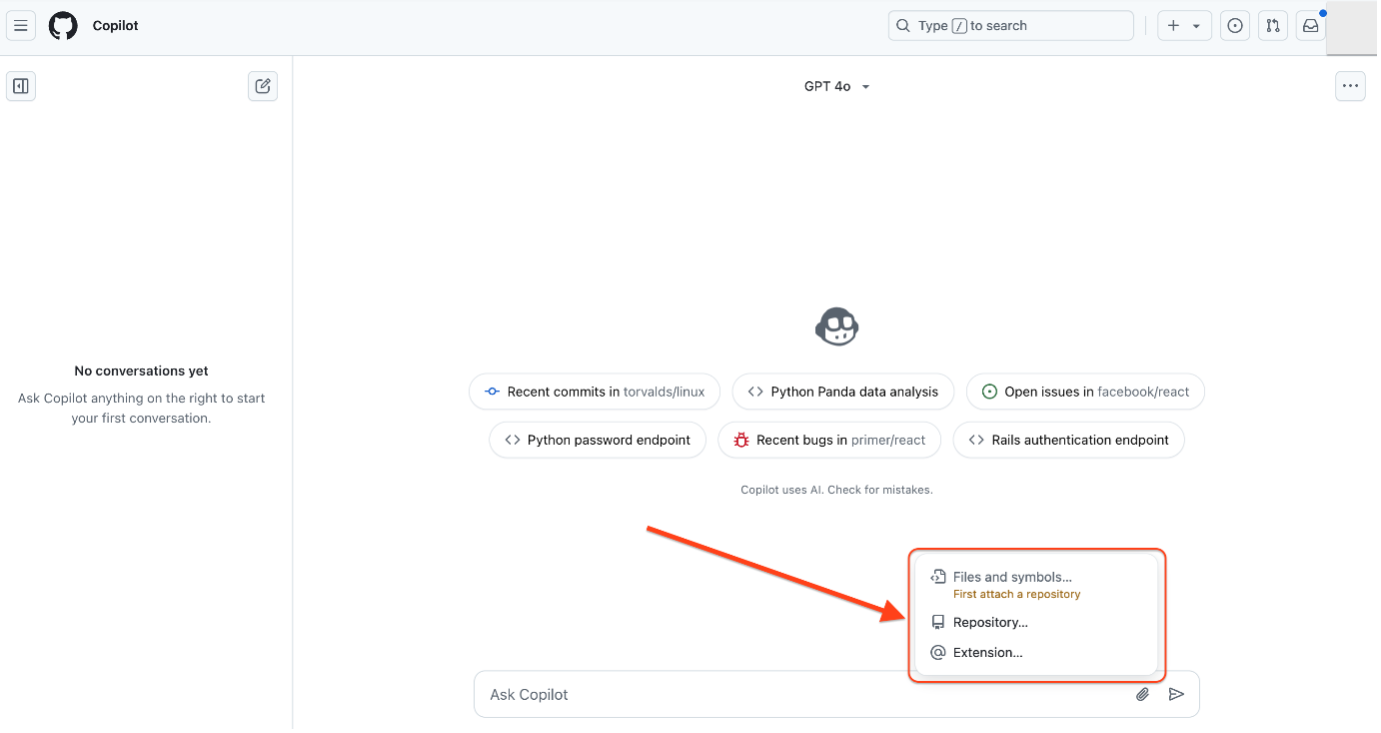This screenshot has height=733, width=1381.
Task: Open the GPT 4o model selector
Action: pos(837,87)
